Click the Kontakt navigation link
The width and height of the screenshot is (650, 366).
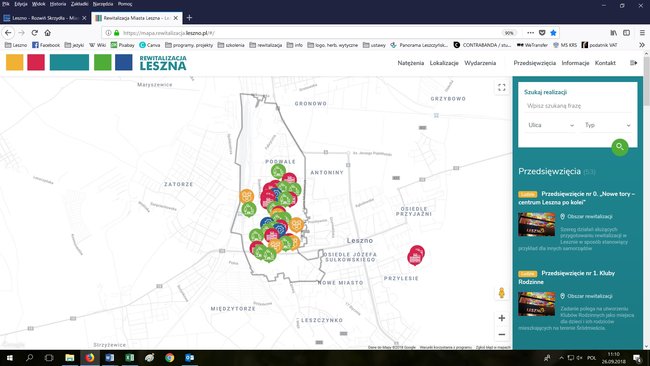pos(605,63)
